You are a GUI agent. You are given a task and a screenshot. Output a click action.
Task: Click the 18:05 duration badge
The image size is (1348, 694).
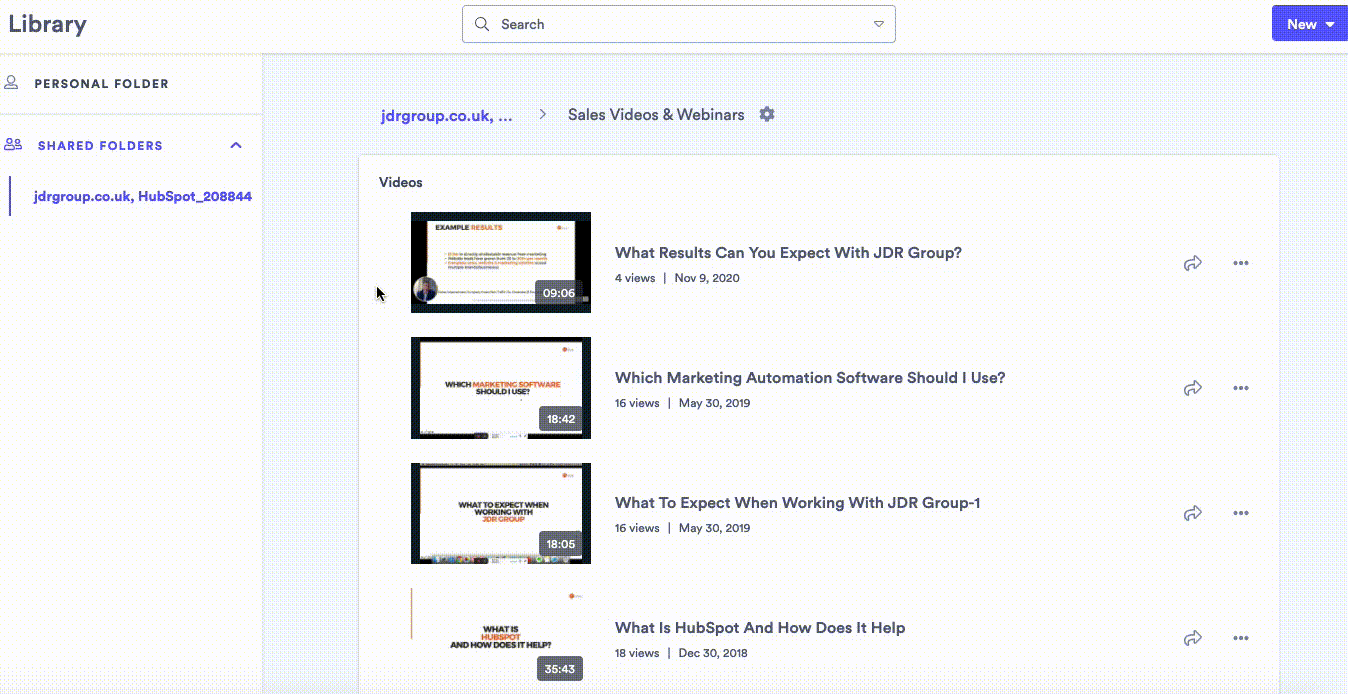[561, 544]
